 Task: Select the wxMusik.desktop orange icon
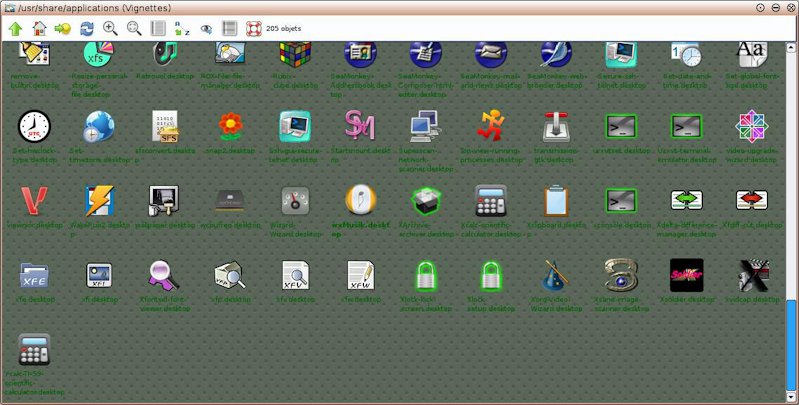tap(360, 200)
